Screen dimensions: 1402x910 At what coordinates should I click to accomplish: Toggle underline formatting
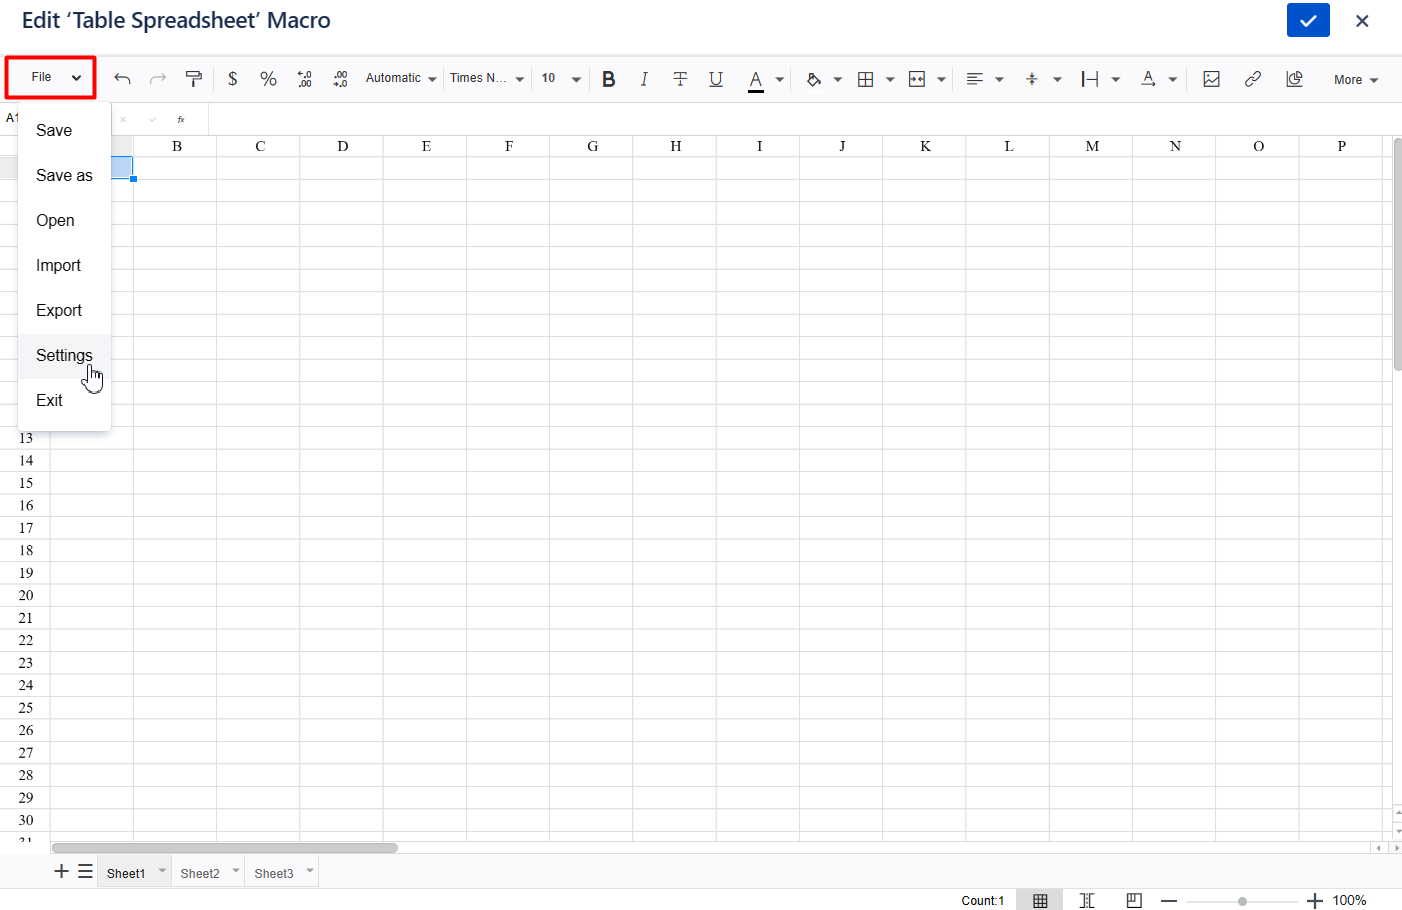pyautogui.click(x=716, y=79)
